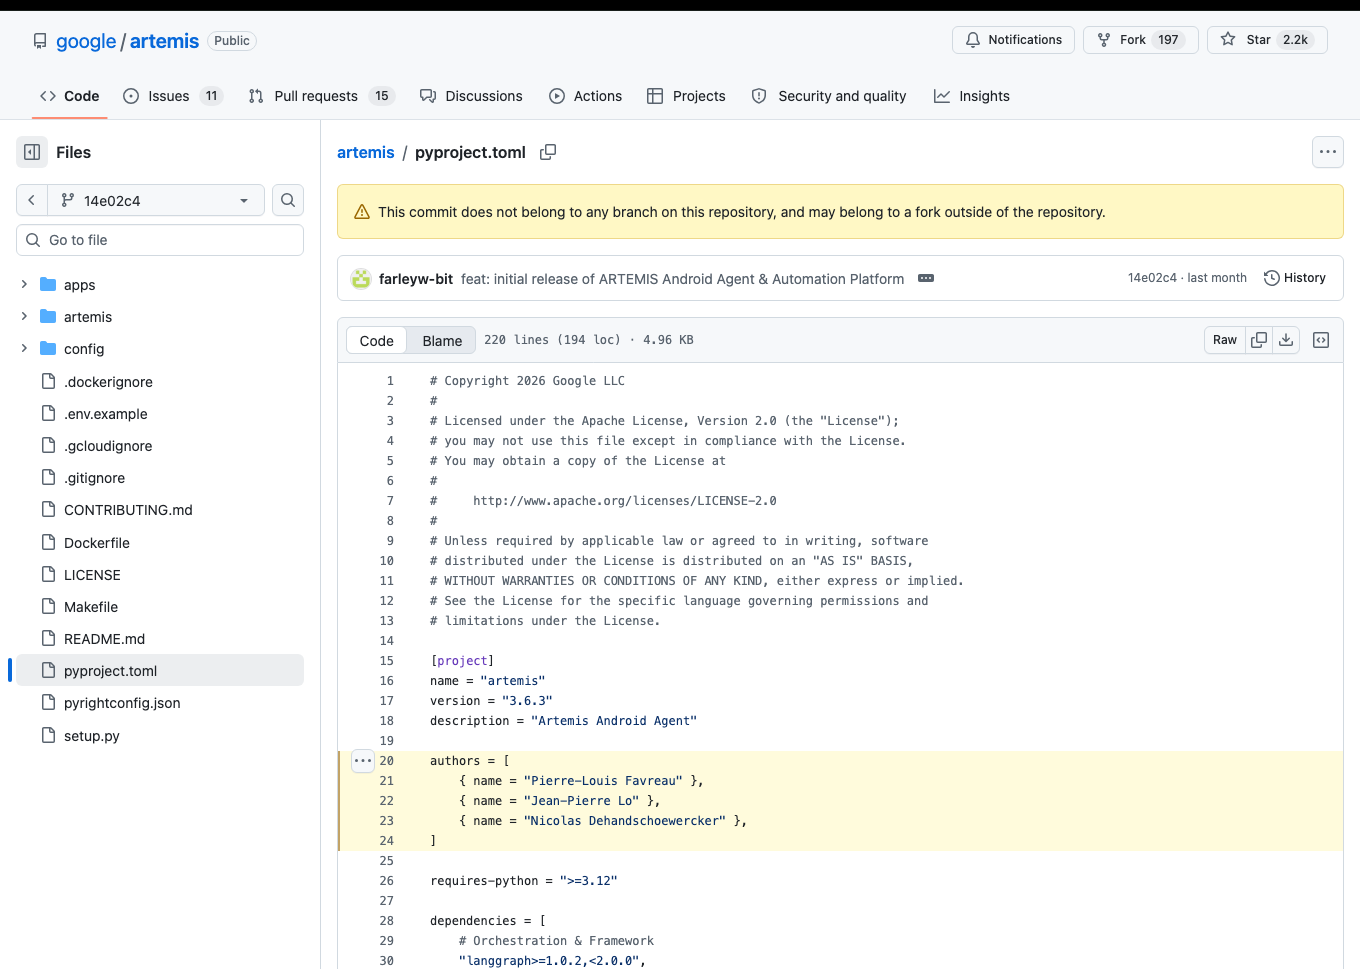This screenshot has height=980, width=1360.
Task: View file History
Action: (x=1295, y=278)
